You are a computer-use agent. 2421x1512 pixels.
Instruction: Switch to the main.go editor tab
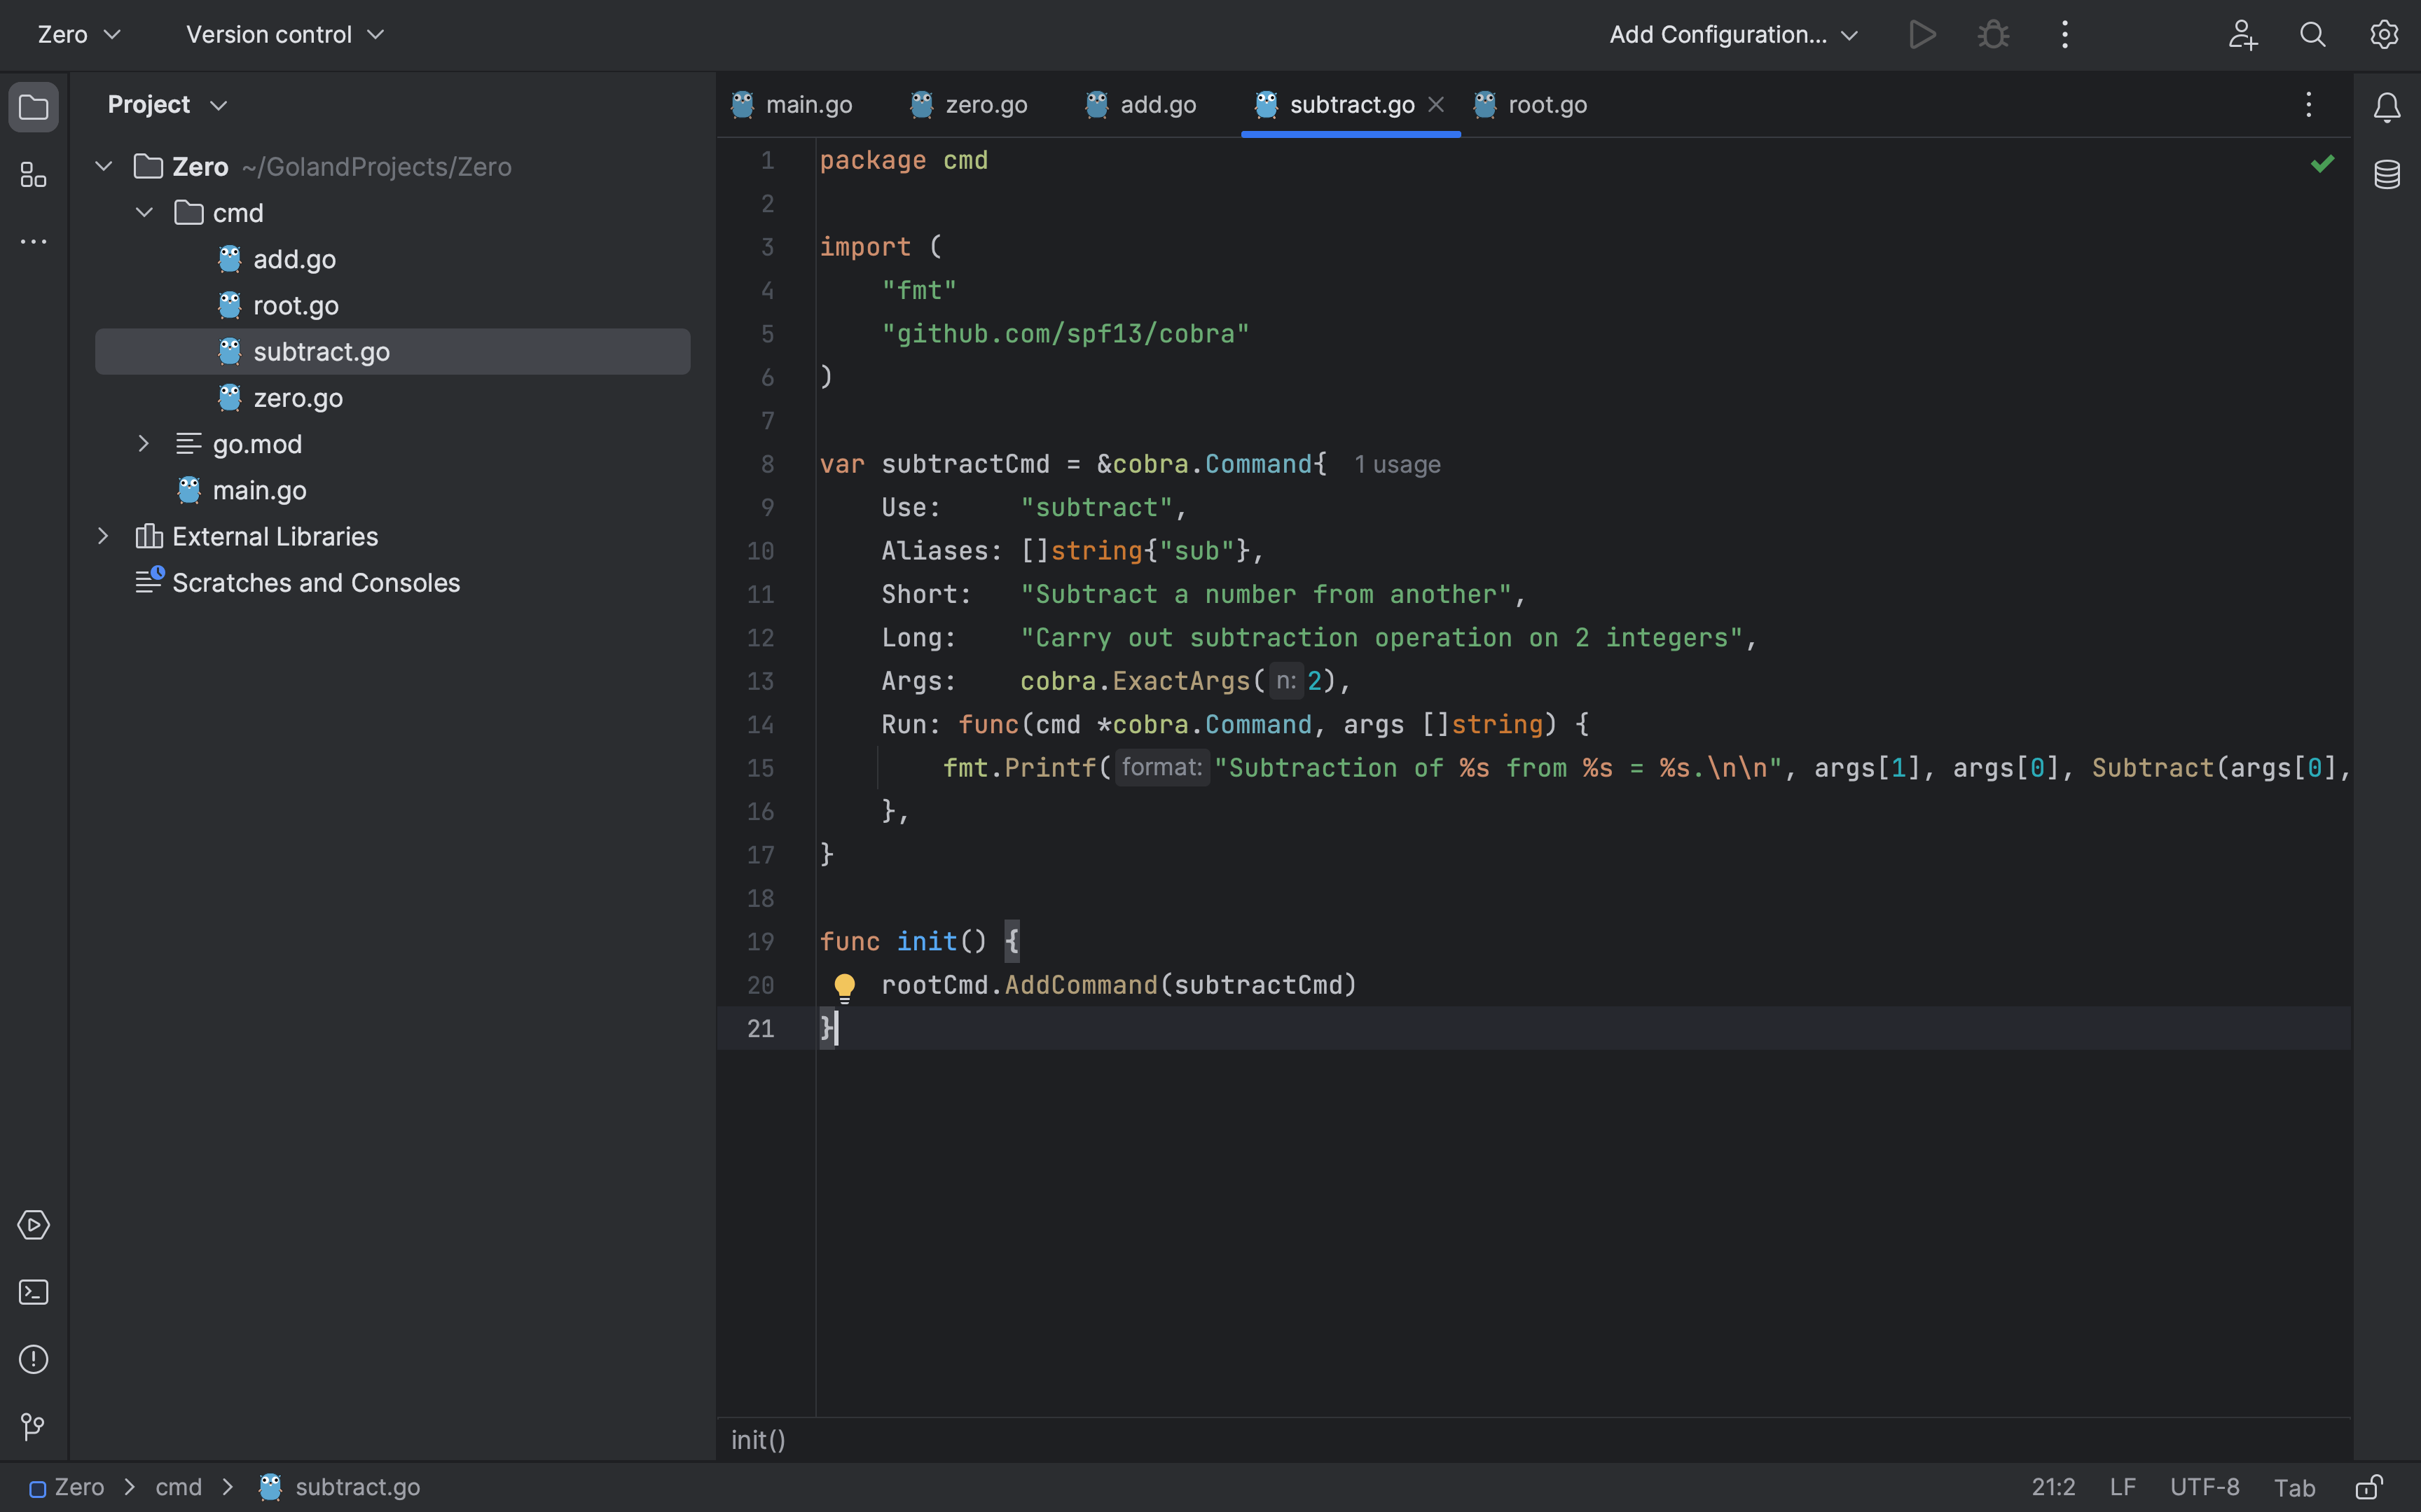[808, 105]
